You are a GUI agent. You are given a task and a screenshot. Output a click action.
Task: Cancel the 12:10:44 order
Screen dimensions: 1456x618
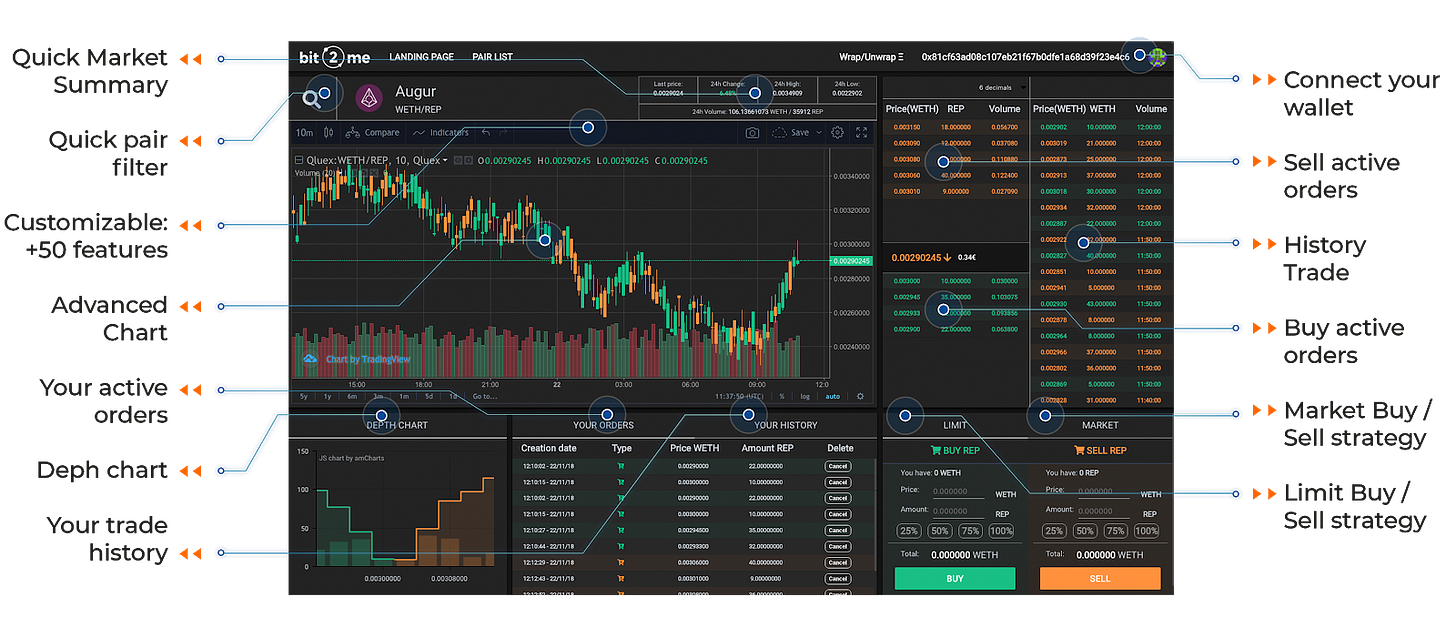[x=838, y=547]
